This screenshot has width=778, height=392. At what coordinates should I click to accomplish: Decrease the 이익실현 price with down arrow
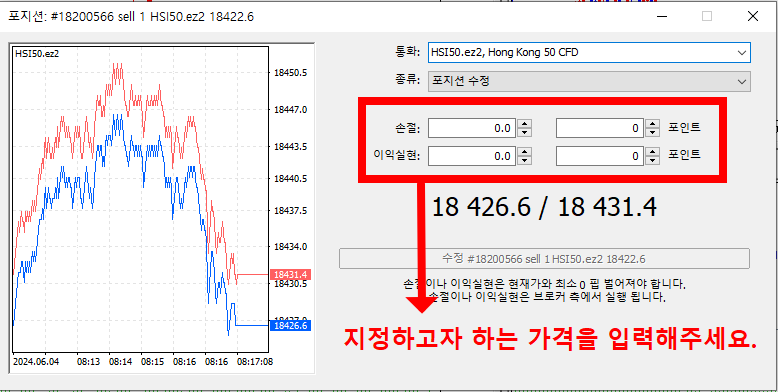click(524, 161)
